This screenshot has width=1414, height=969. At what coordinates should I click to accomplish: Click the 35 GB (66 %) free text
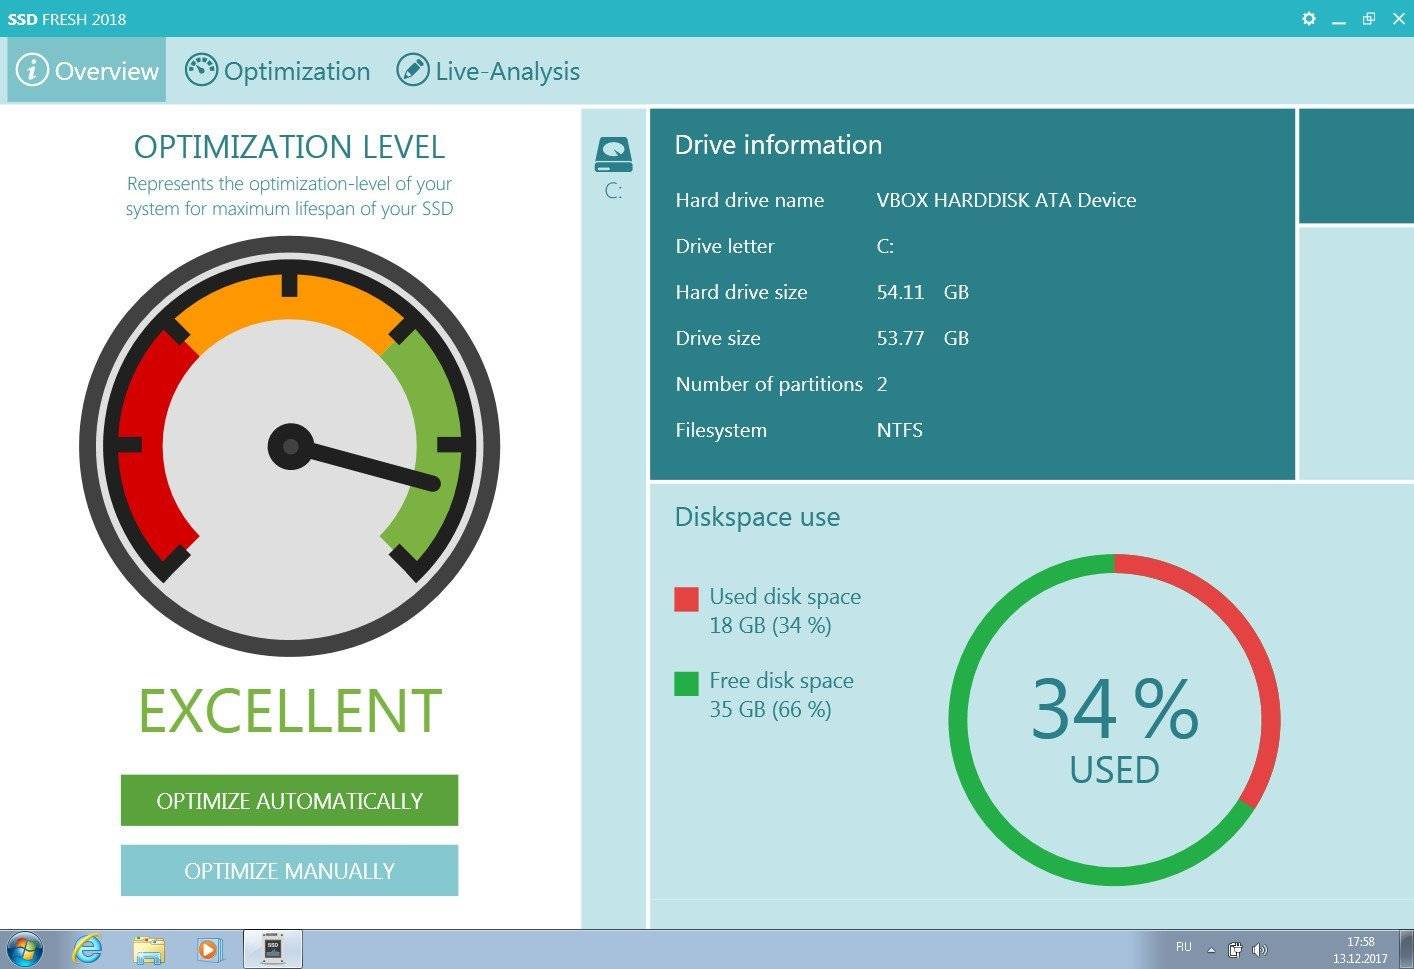pyautogui.click(x=770, y=709)
